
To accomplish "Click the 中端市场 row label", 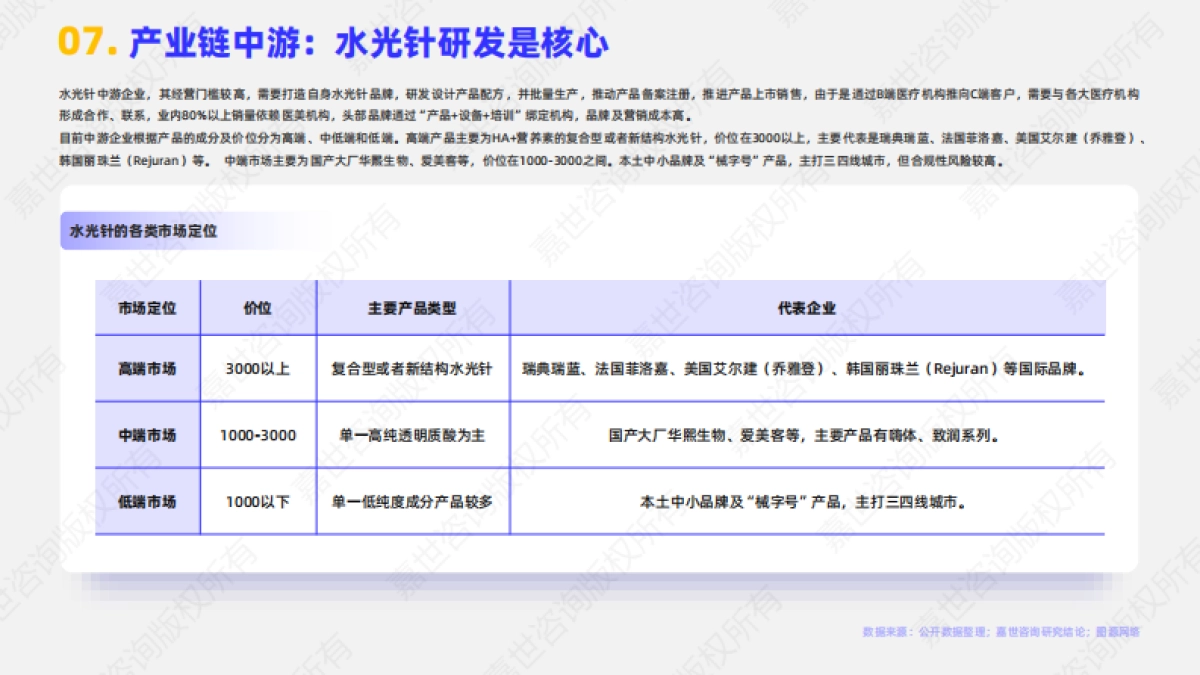I will (147, 436).
